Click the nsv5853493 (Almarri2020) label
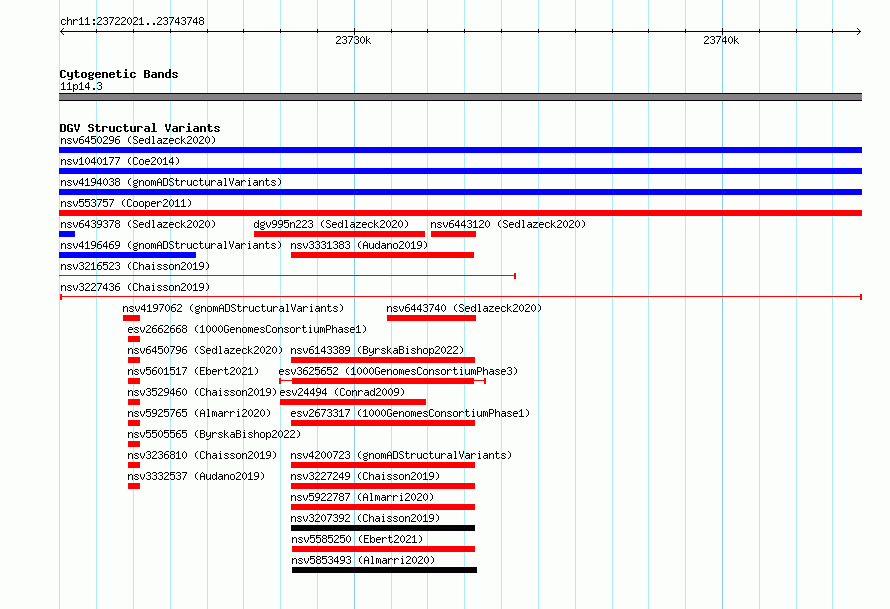This screenshot has width=890, height=609. 363,560
